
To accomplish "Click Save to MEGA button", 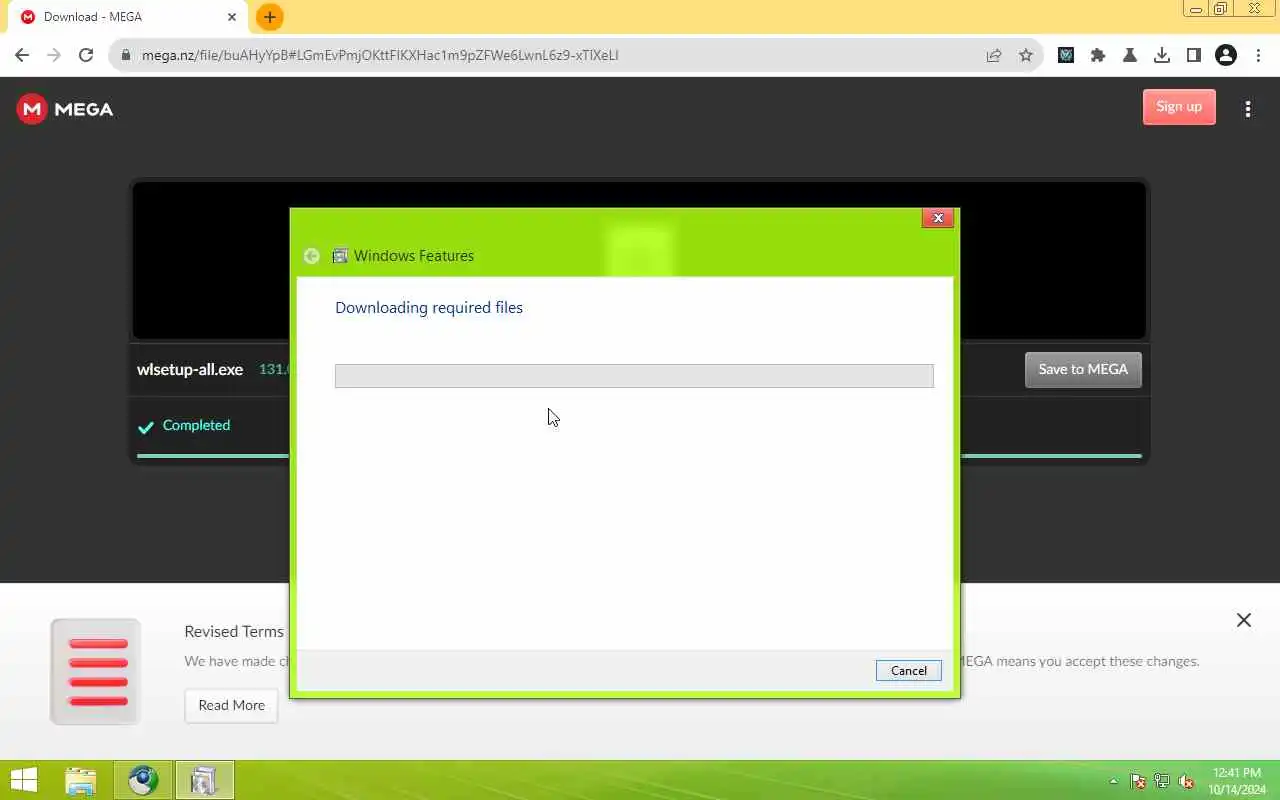I will pos(1083,369).
